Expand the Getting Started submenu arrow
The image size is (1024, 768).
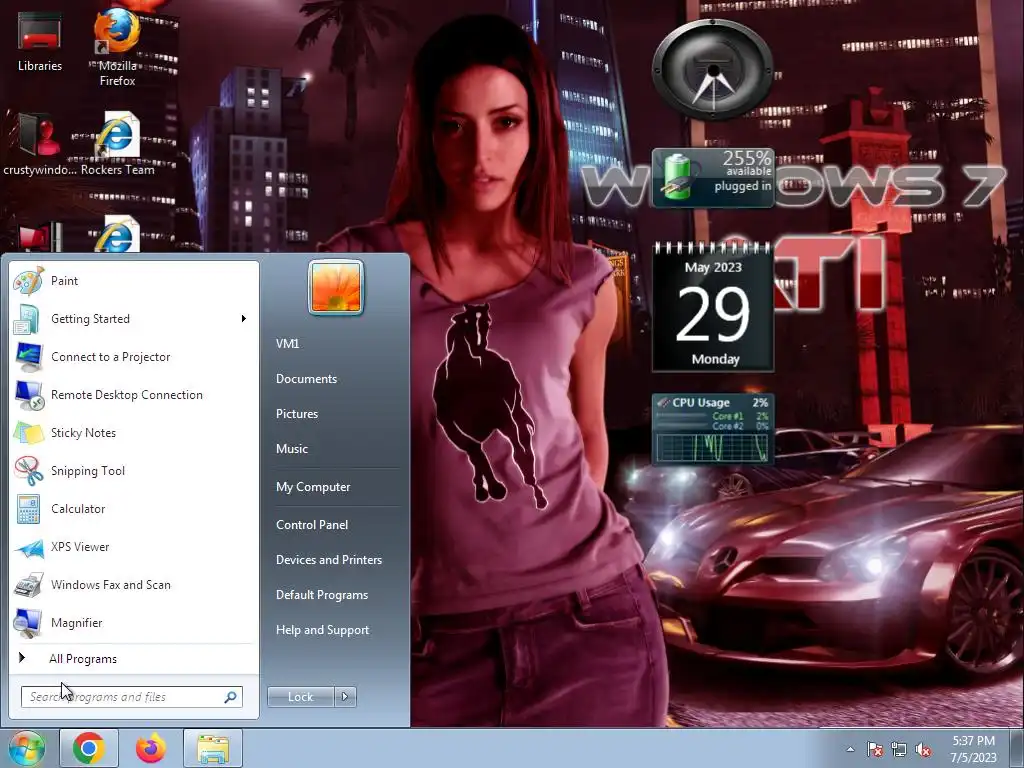(x=244, y=319)
